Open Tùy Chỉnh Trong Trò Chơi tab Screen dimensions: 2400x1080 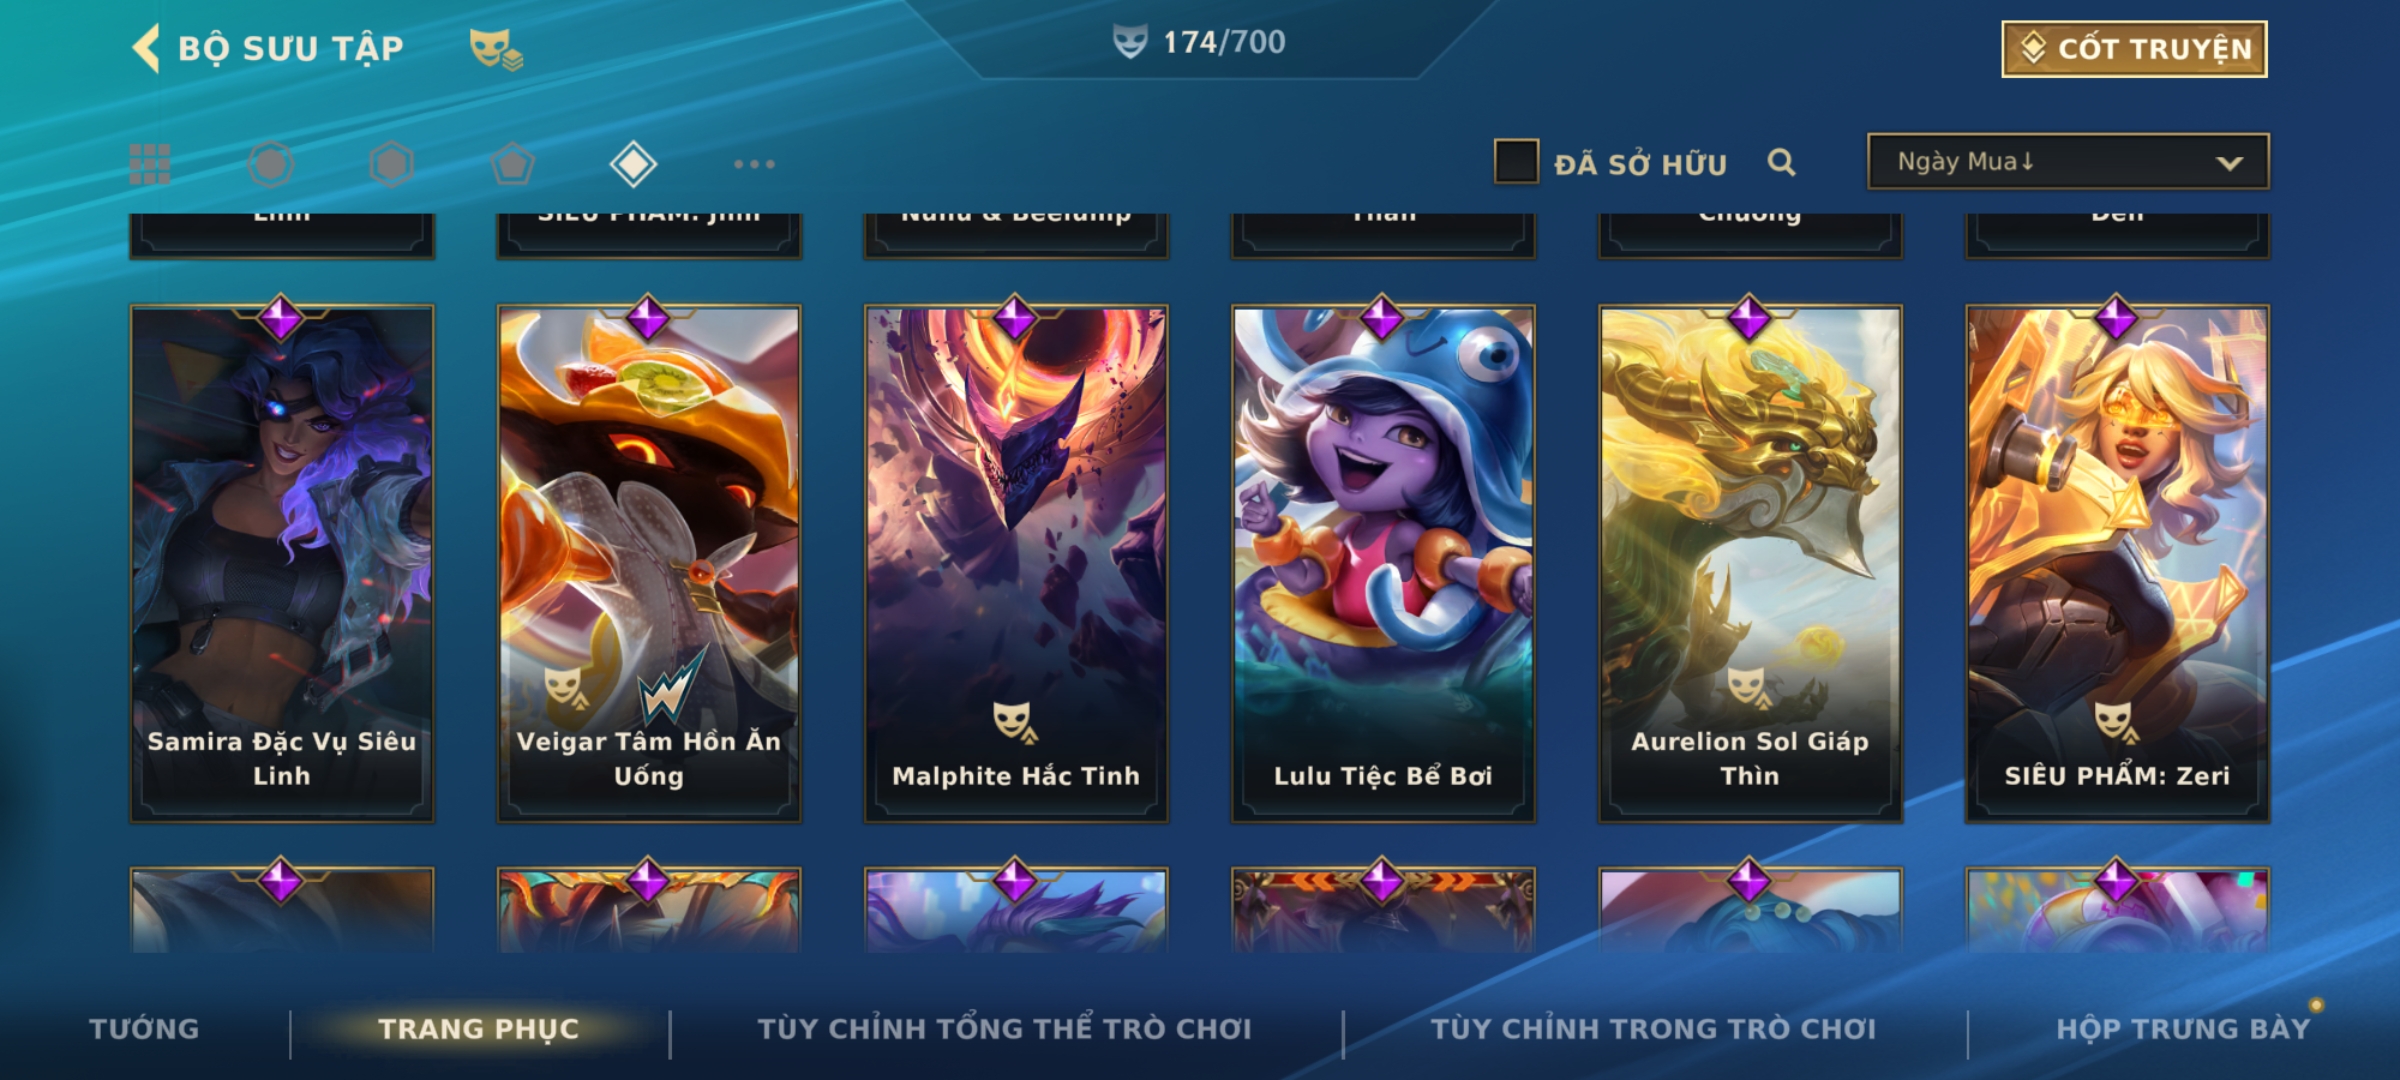[x=1653, y=1029]
